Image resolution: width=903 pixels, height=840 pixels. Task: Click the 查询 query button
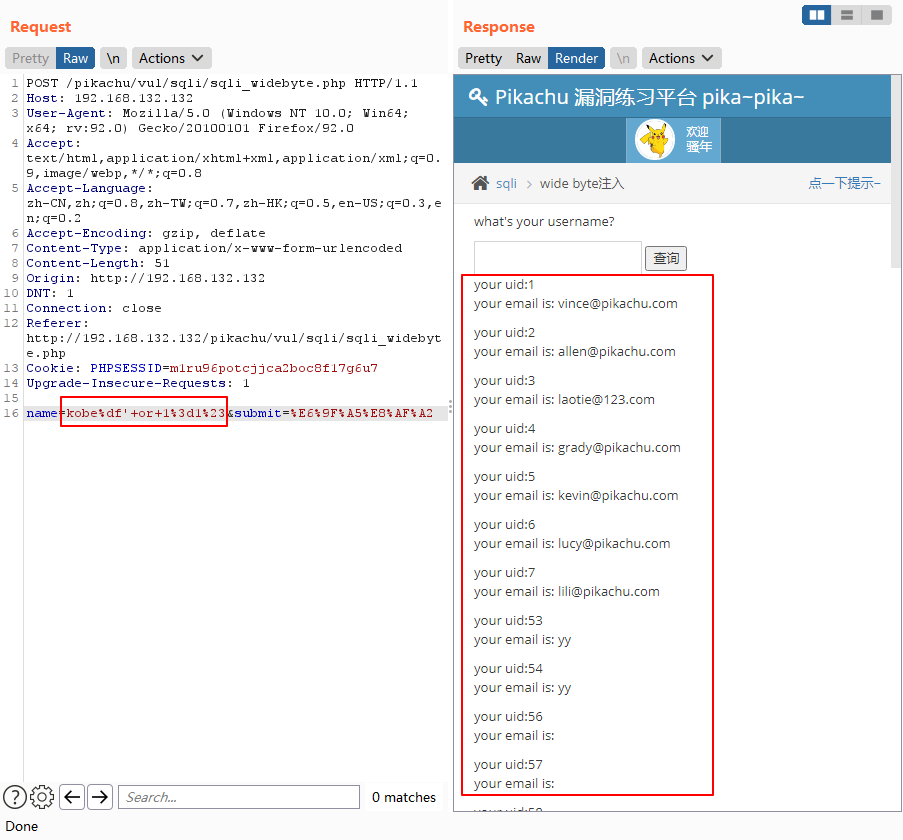tap(666, 258)
